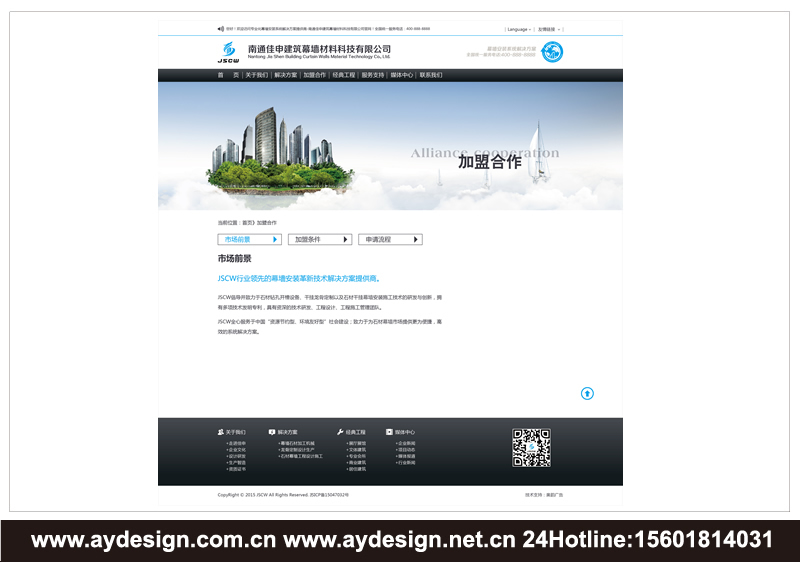This screenshot has height=562, width=800.
Task: Click the 首页 breadcrumb link
Action: 247,223
